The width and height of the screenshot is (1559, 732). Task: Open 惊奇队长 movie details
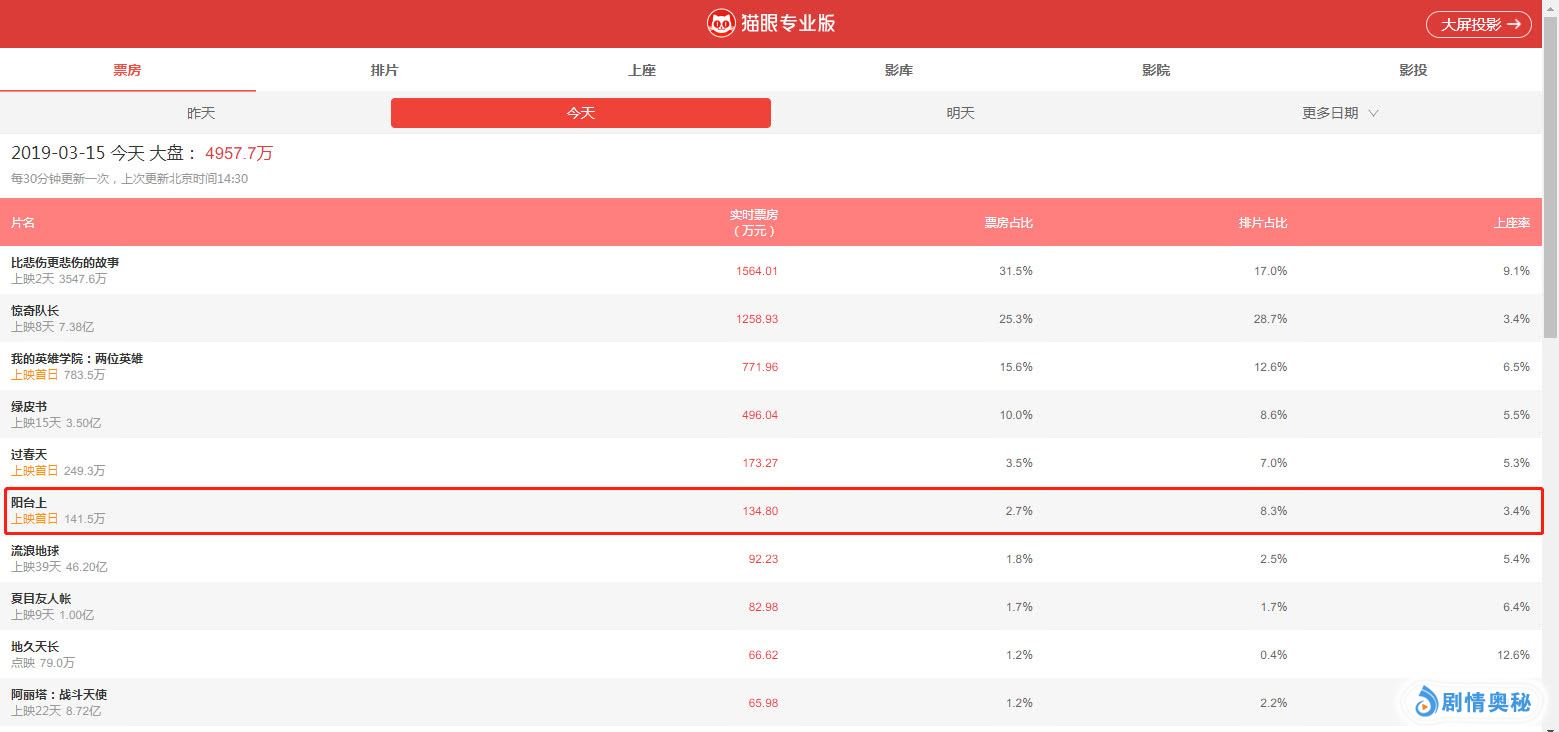(x=35, y=311)
